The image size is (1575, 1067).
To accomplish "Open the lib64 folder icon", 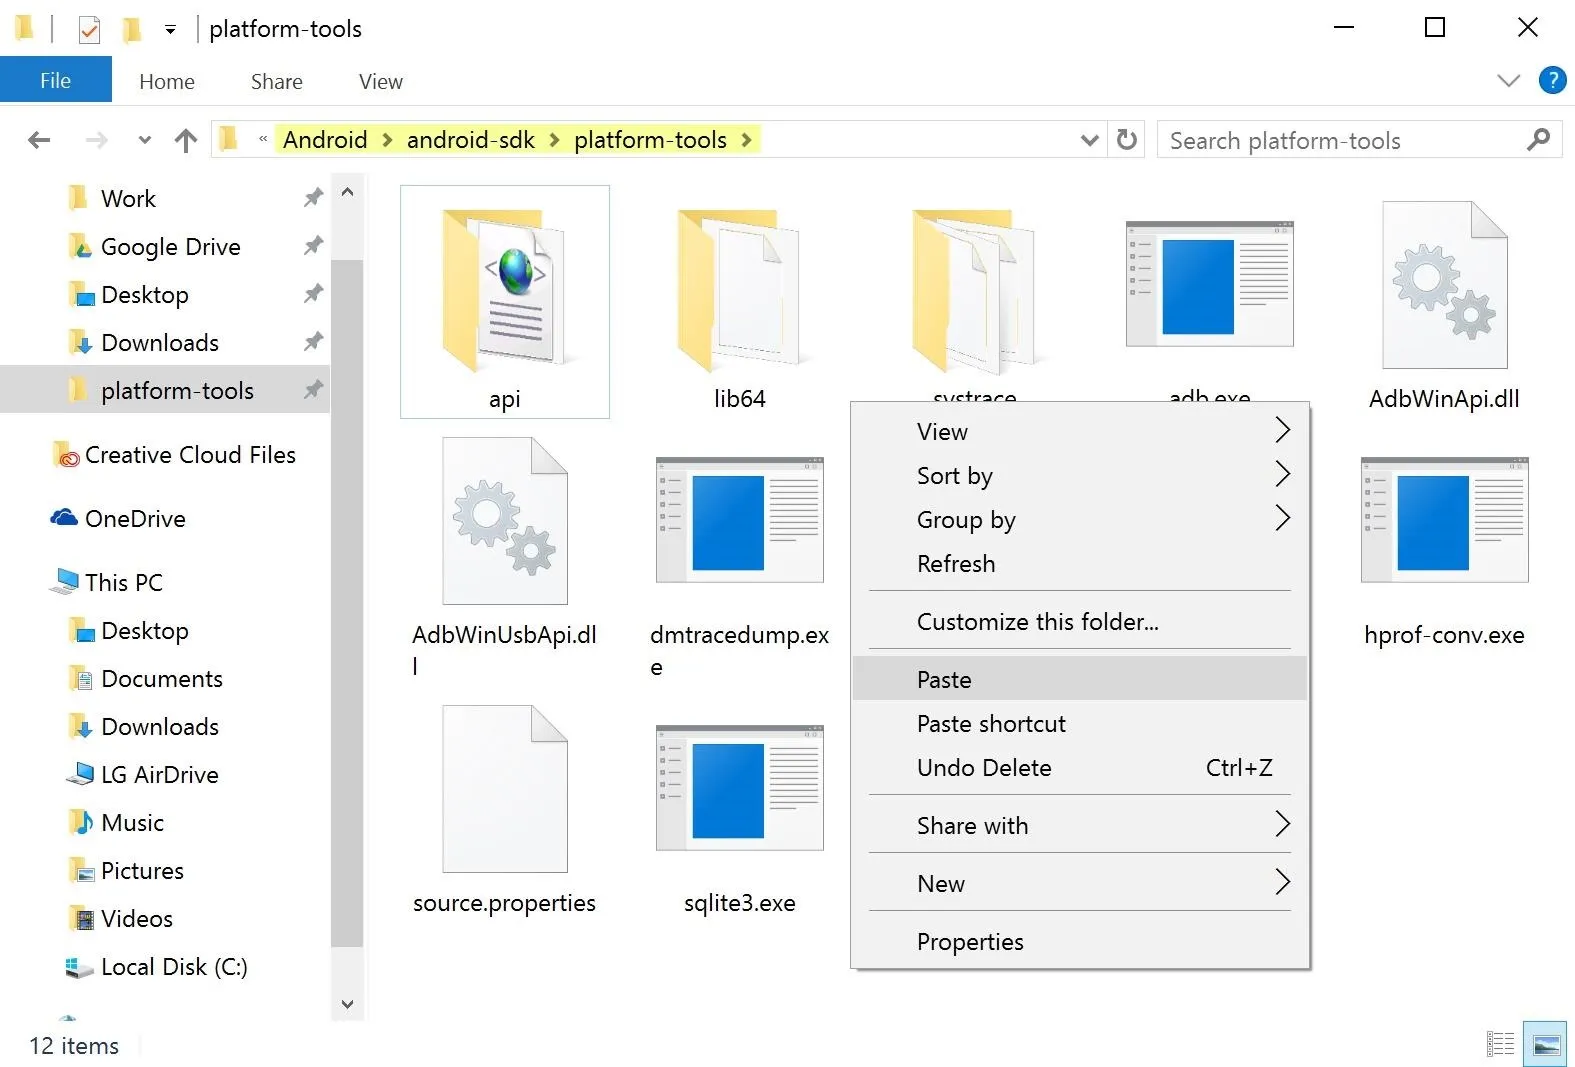I will point(739,291).
